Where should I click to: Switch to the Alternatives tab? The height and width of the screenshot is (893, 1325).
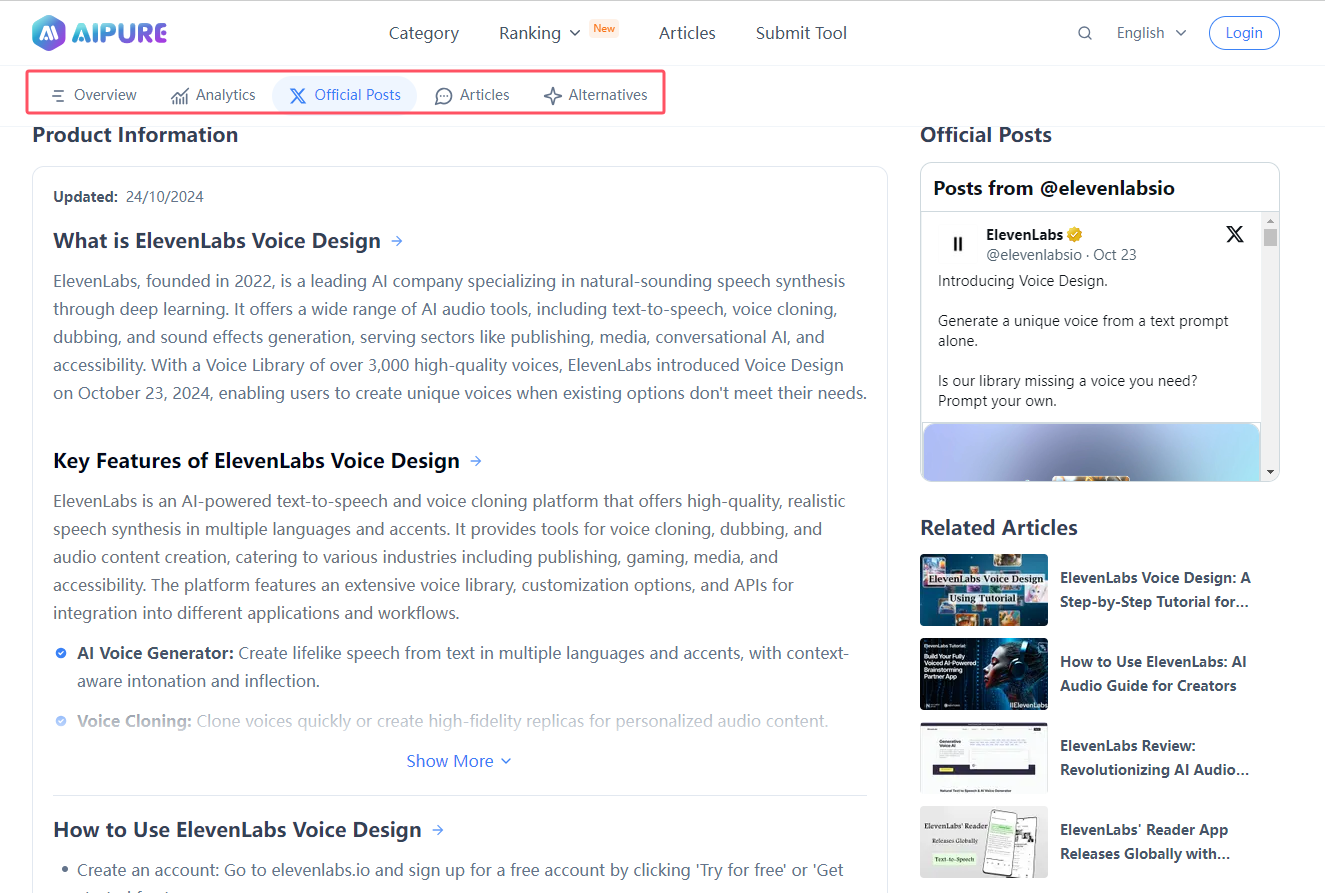[x=595, y=95]
